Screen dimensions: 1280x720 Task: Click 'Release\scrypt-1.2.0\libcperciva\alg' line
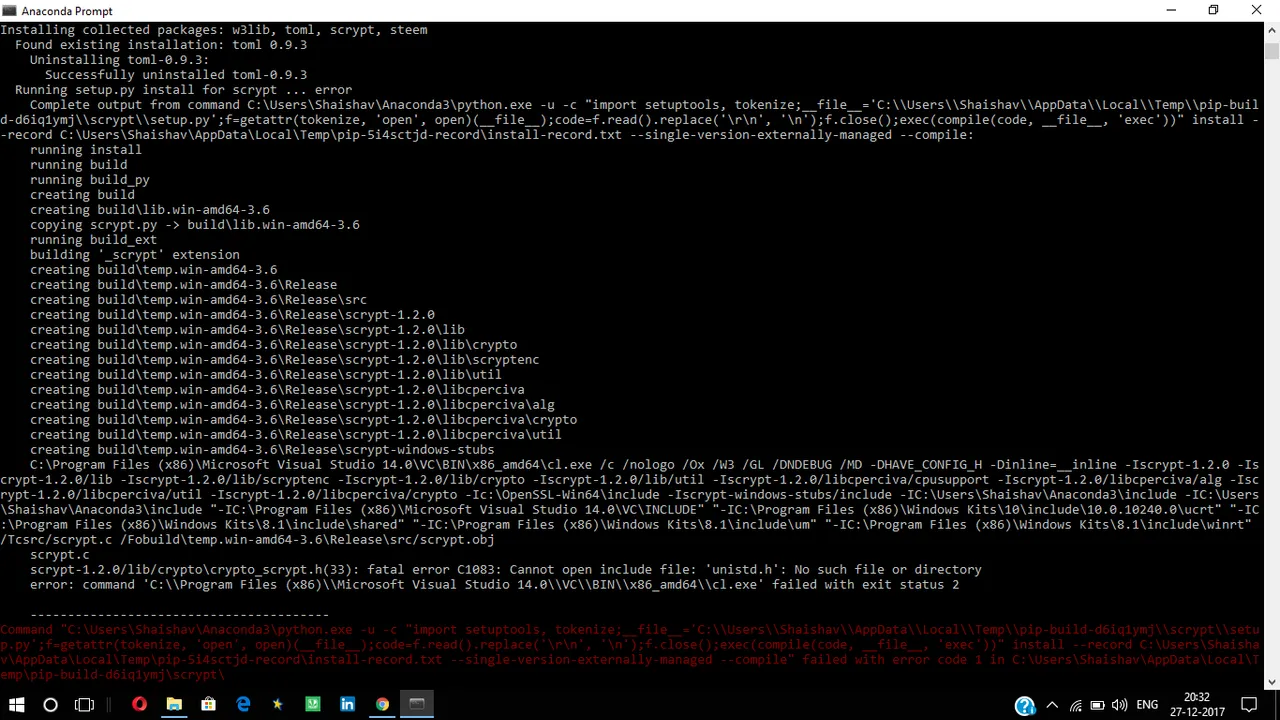point(292,405)
